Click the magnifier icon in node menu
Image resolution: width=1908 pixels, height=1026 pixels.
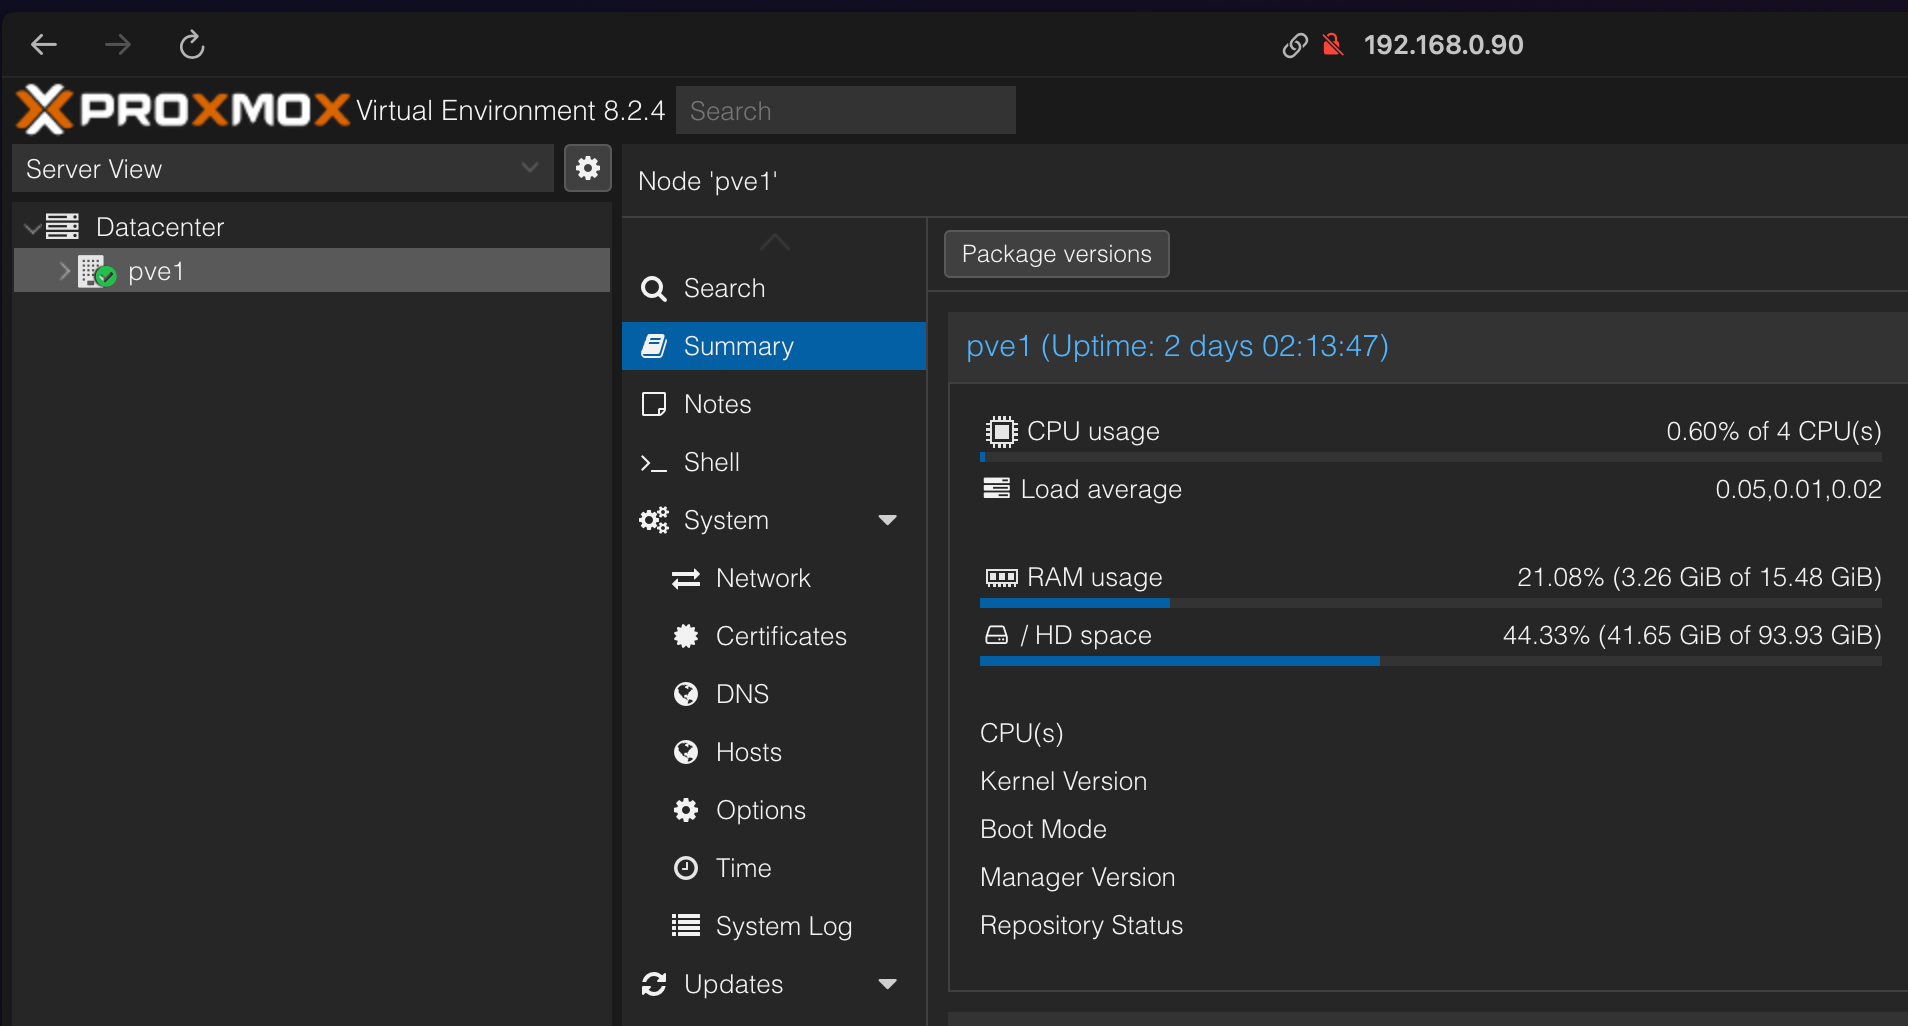[654, 289]
